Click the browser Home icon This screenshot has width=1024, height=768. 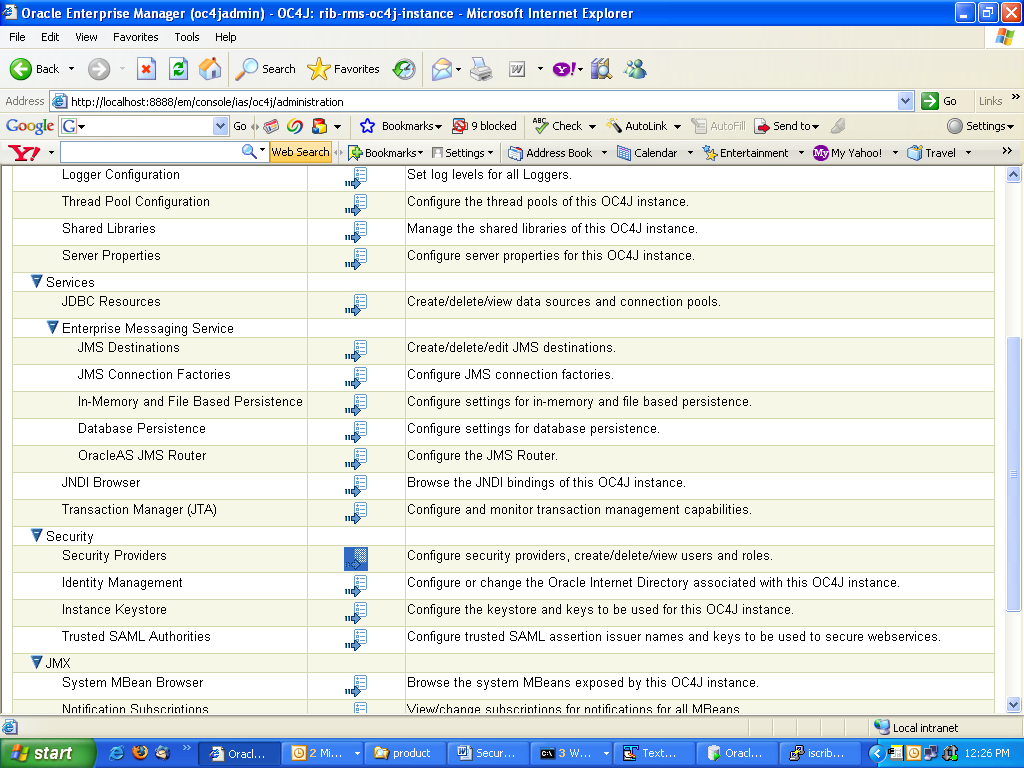210,69
